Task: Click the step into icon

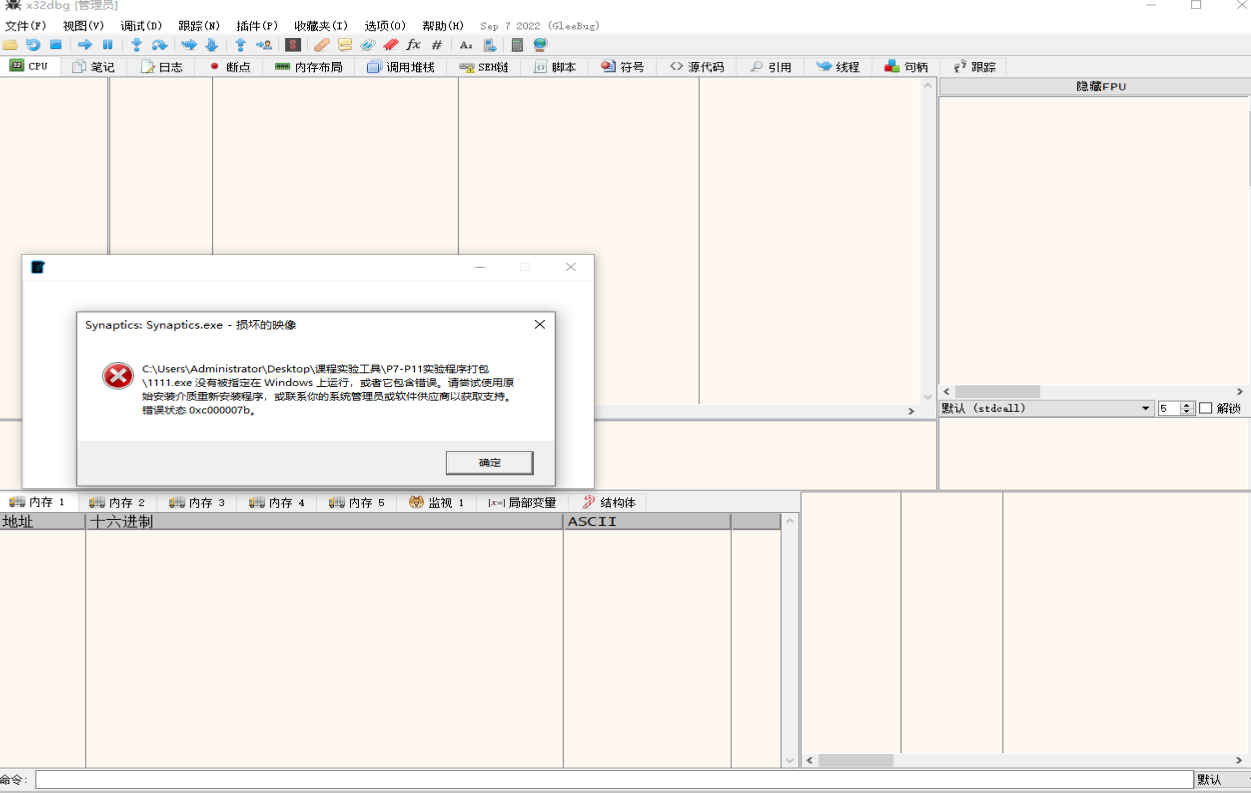Action: pyautogui.click(x=136, y=45)
